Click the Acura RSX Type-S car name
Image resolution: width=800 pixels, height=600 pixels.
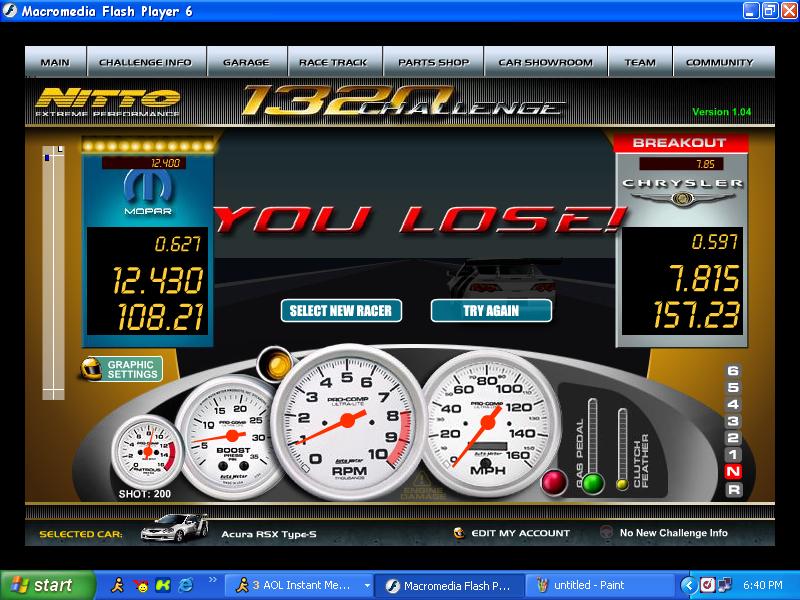269,534
